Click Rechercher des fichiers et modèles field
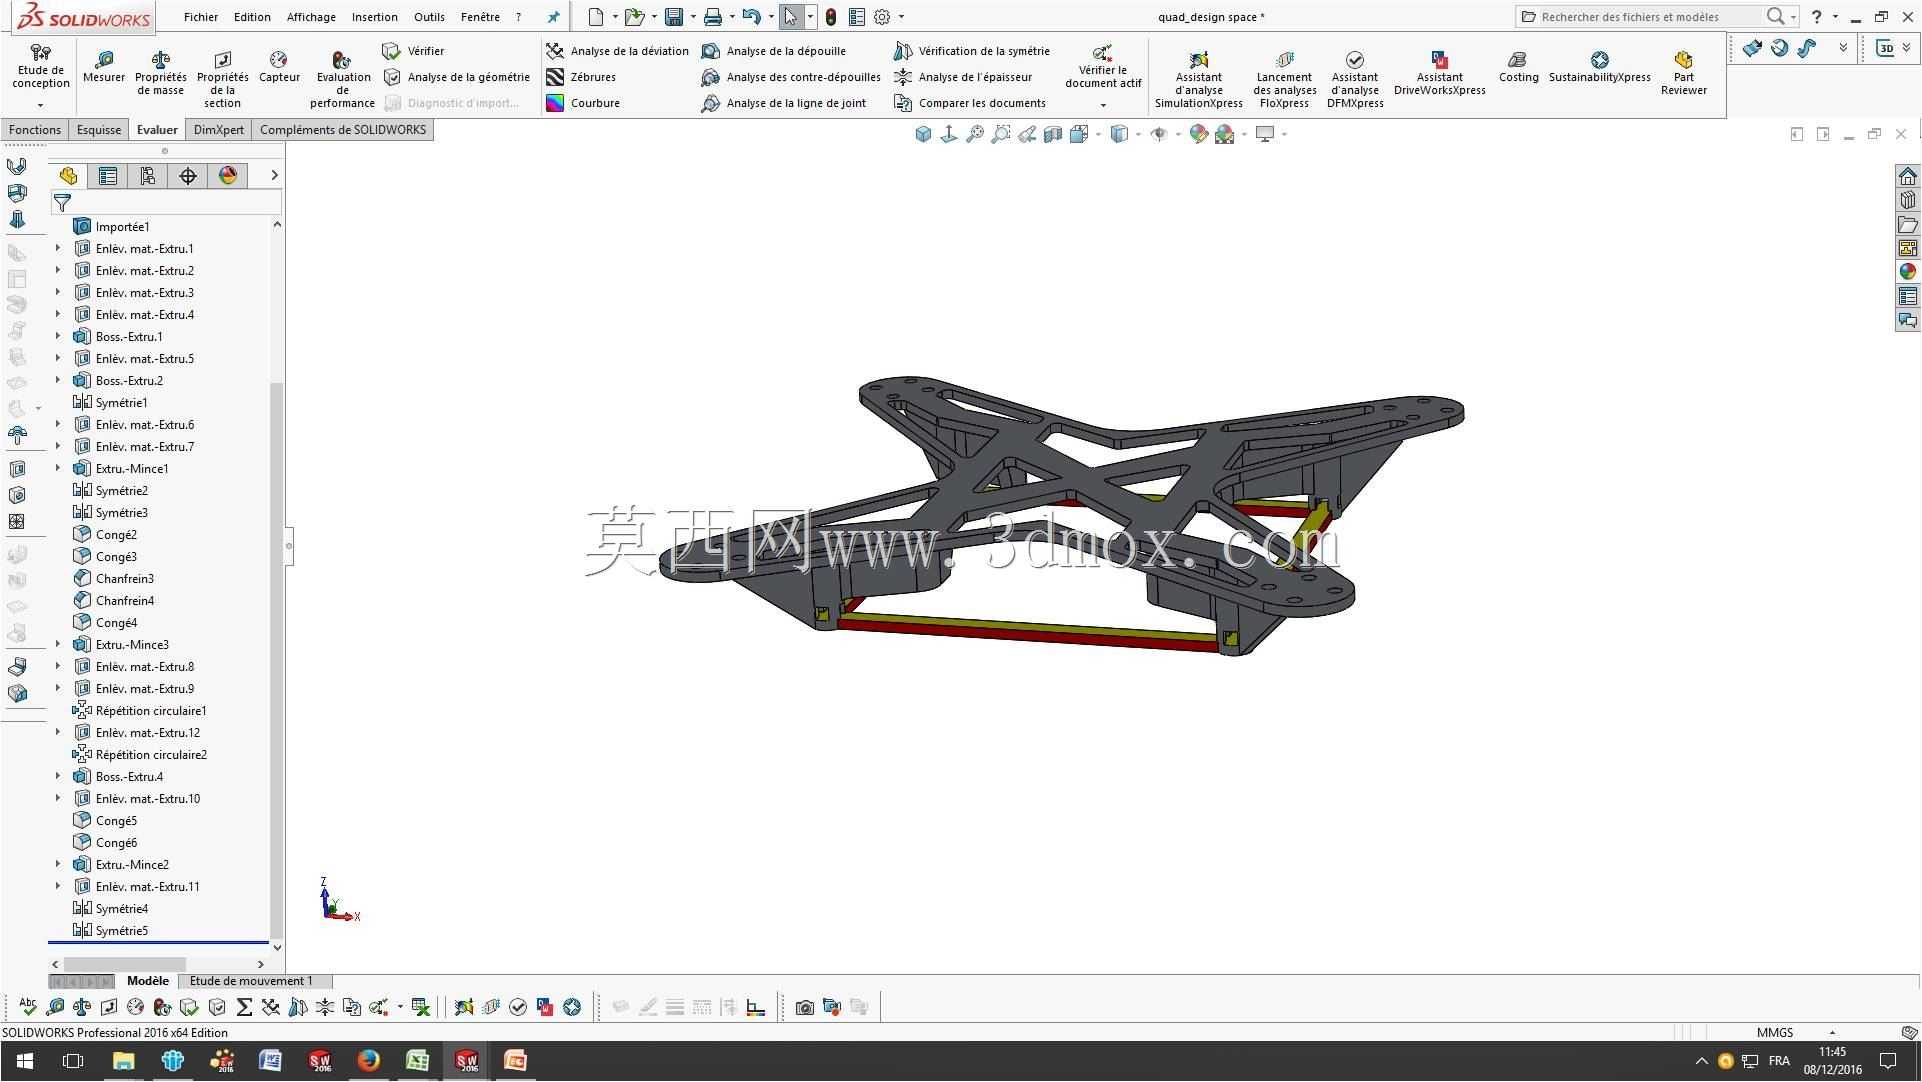The height and width of the screenshot is (1082, 1922). click(1640, 17)
